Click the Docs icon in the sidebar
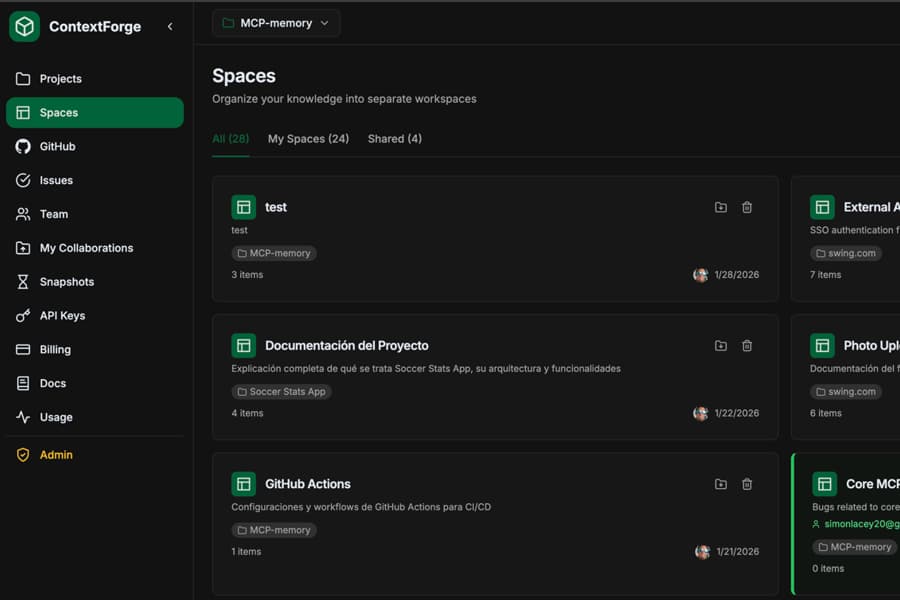 (x=23, y=383)
